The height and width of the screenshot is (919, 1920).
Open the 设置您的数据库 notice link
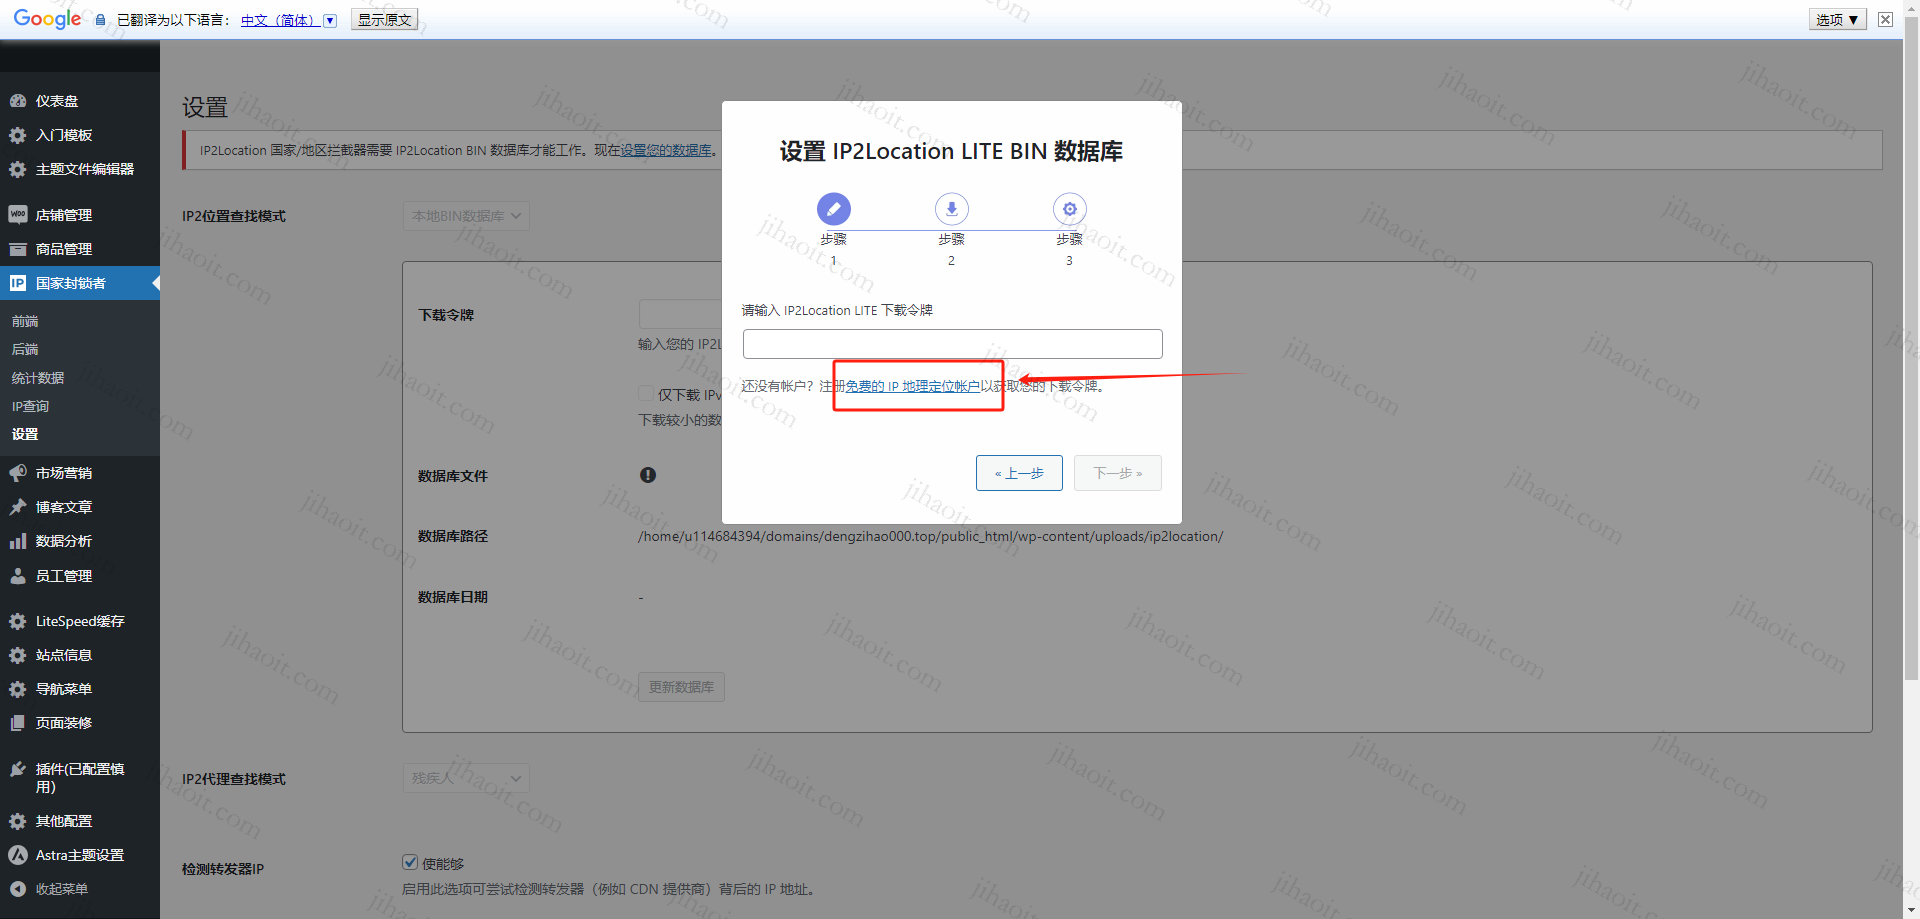(666, 150)
